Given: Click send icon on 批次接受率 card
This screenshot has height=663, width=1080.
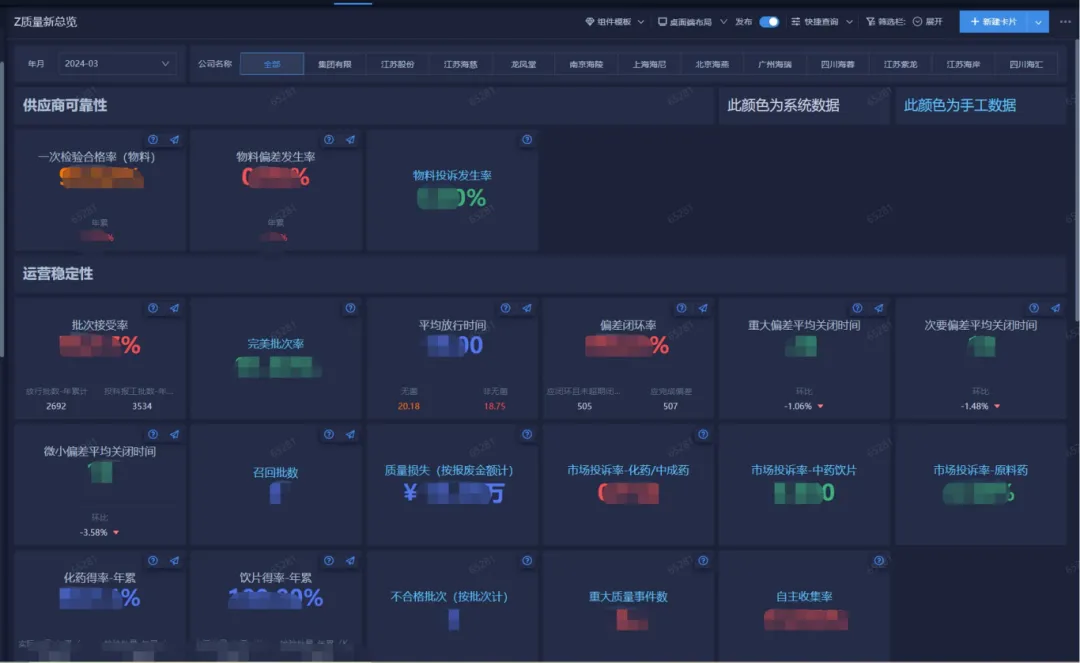Looking at the screenshot, I should tap(174, 308).
